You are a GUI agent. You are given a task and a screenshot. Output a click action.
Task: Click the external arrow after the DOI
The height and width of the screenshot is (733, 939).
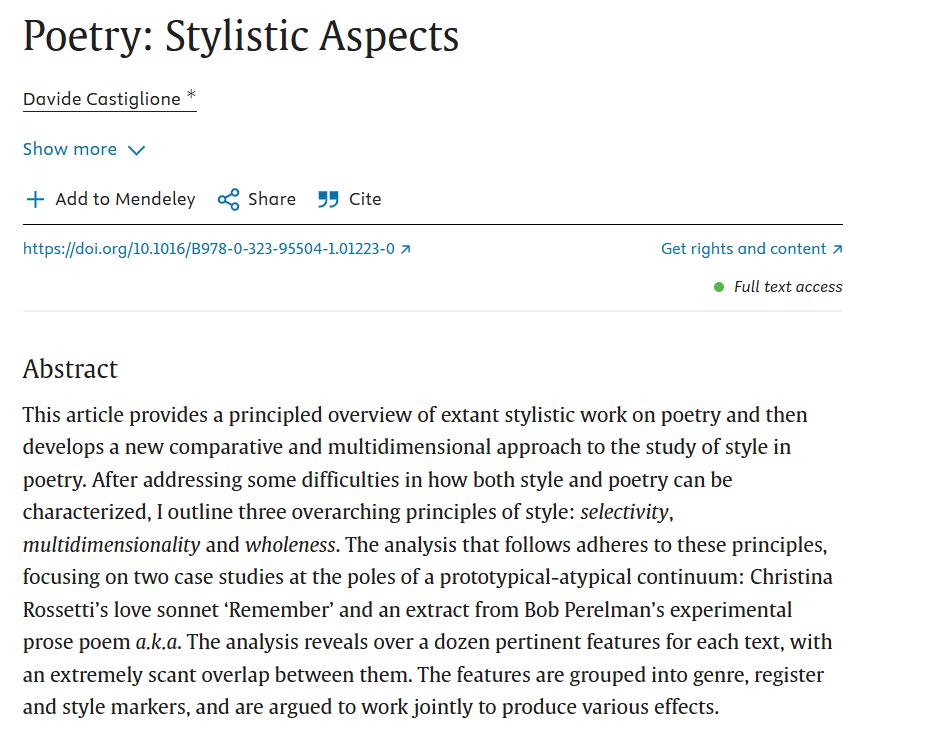point(405,249)
